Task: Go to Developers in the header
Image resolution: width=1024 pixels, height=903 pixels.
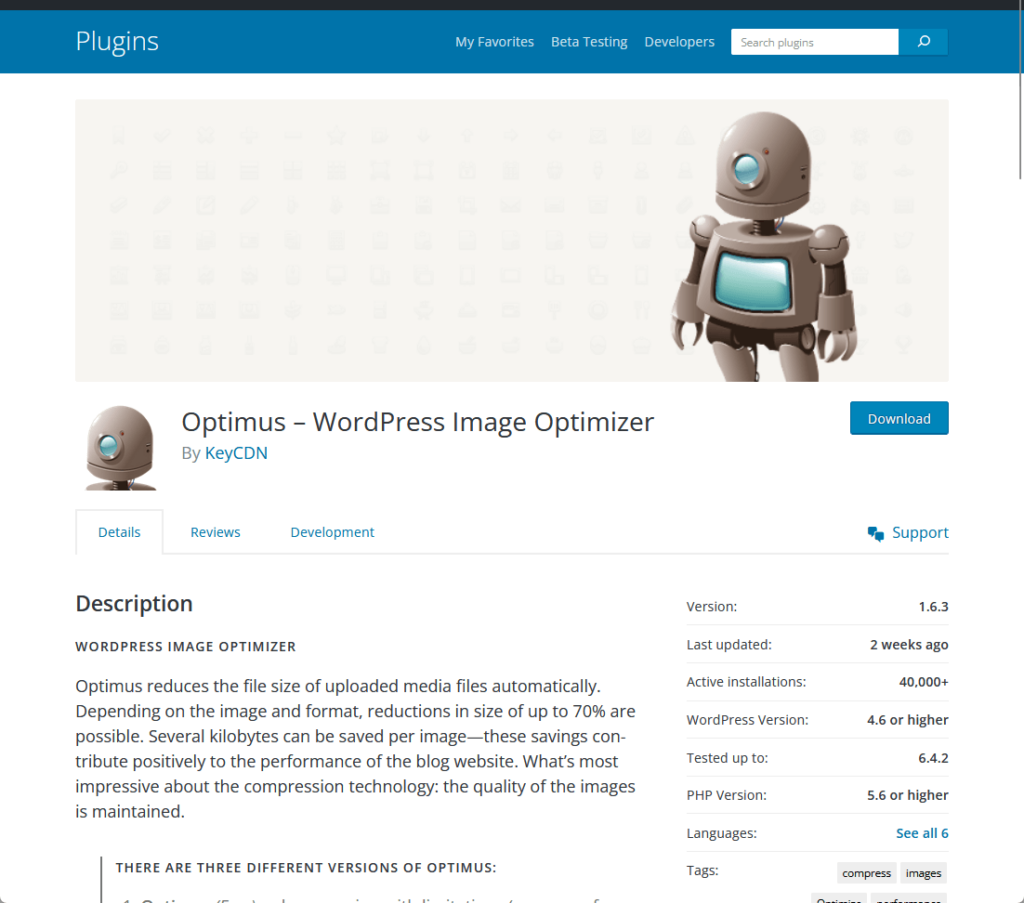Action: tap(679, 42)
